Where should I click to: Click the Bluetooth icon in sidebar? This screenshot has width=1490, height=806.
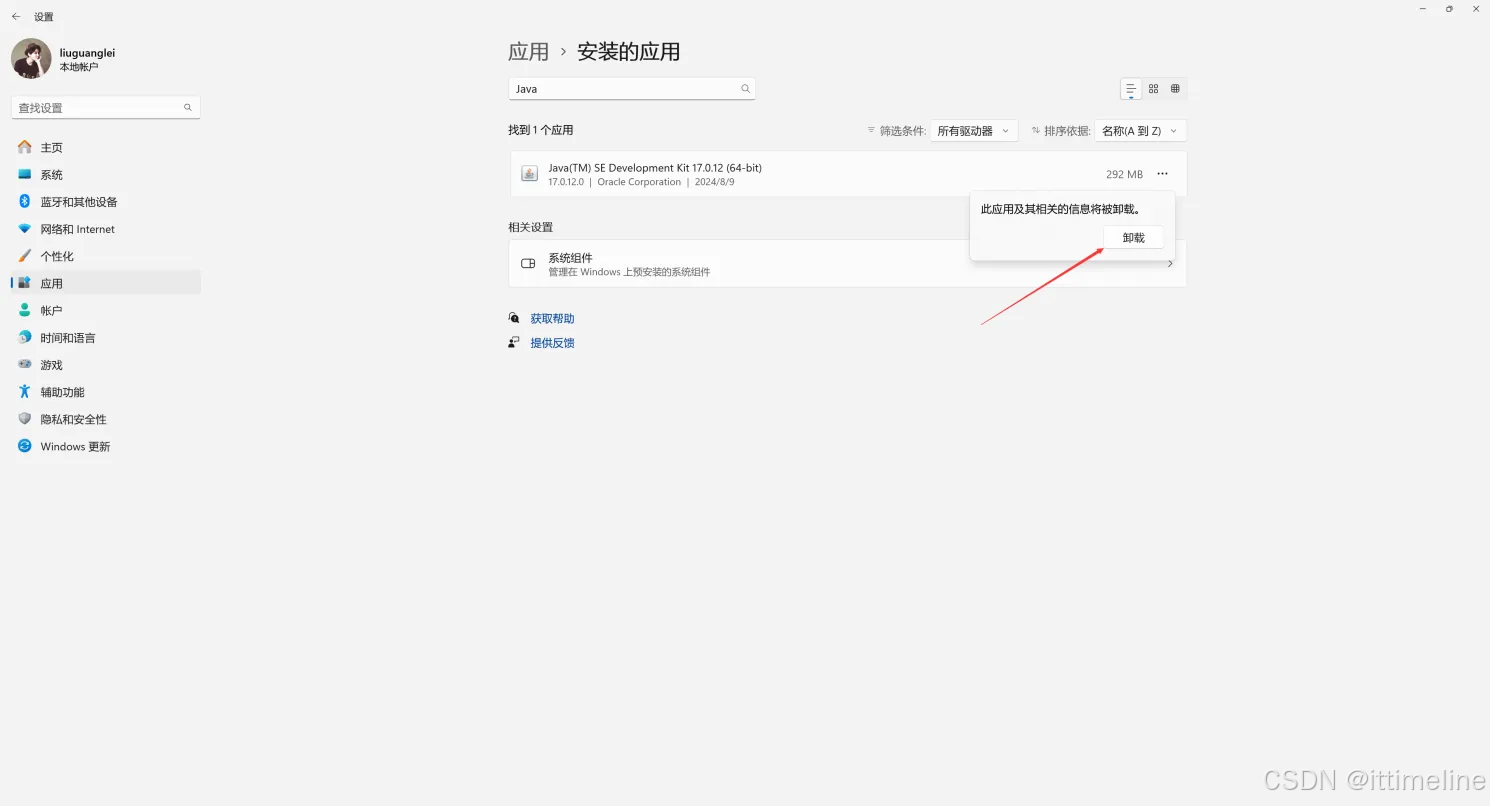tap(25, 201)
